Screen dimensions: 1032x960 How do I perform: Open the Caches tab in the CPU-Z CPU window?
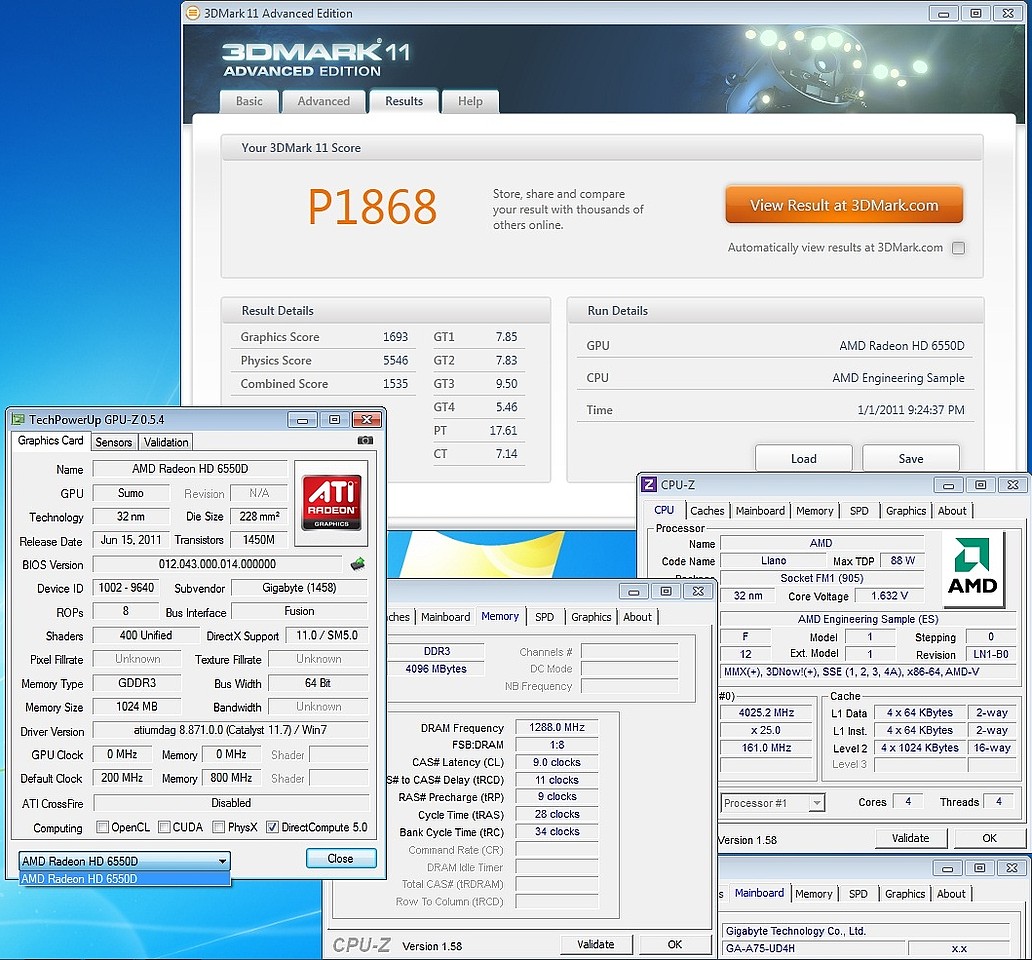point(707,511)
